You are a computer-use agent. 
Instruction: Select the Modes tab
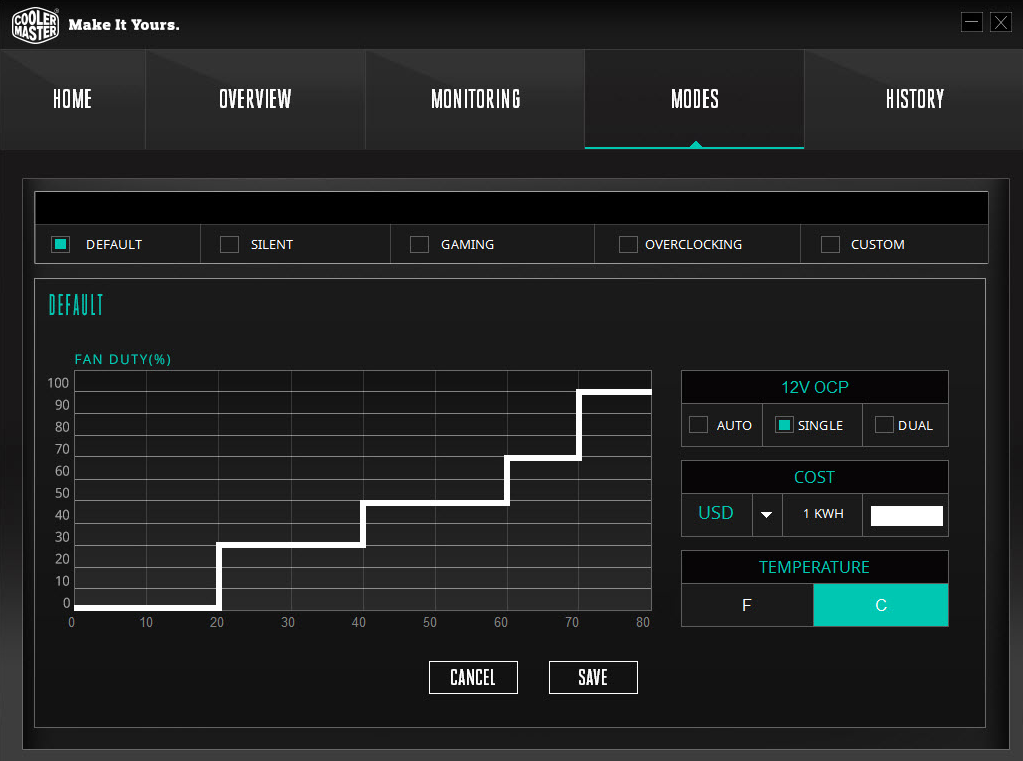click(695, 99)
